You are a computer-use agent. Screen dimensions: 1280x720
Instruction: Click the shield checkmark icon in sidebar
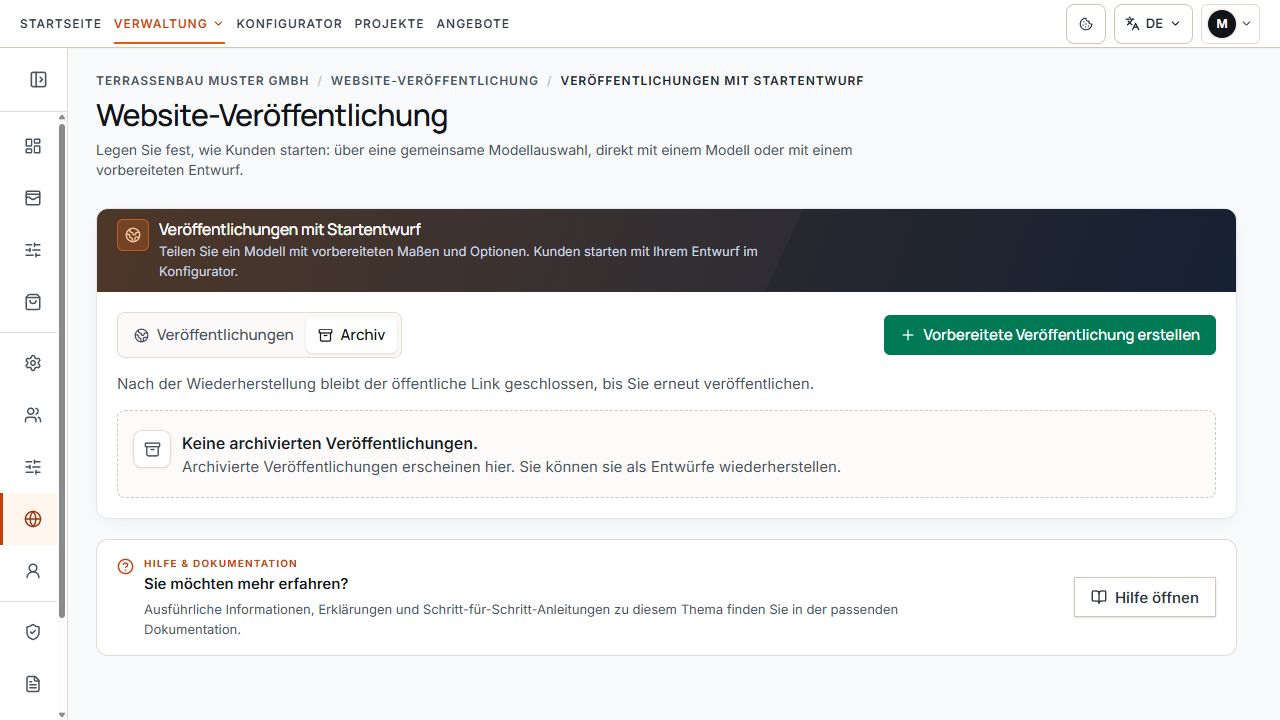(x=33, y=632)
